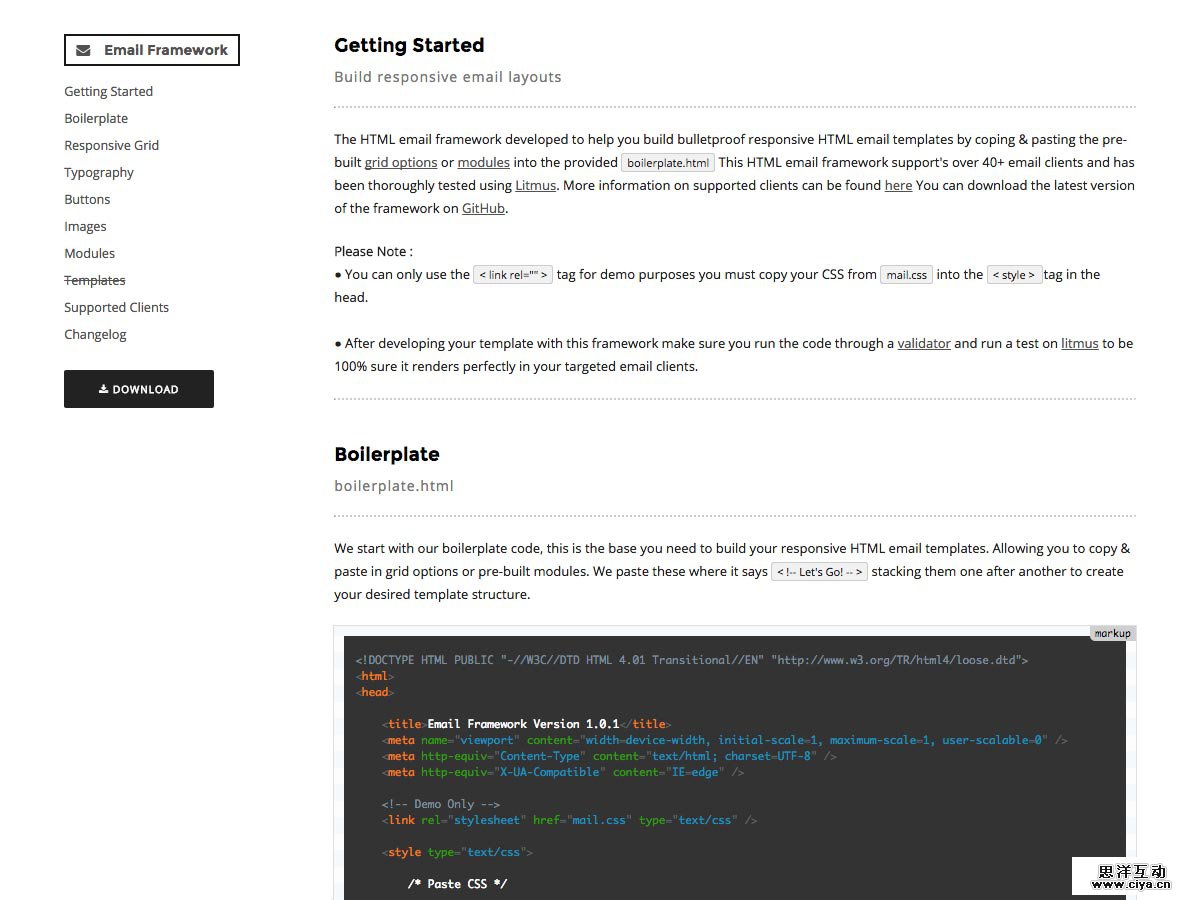This screenshot has height=900, width=1200.
Task: Click the 'modules' link in paragraph
Action: 483,162
